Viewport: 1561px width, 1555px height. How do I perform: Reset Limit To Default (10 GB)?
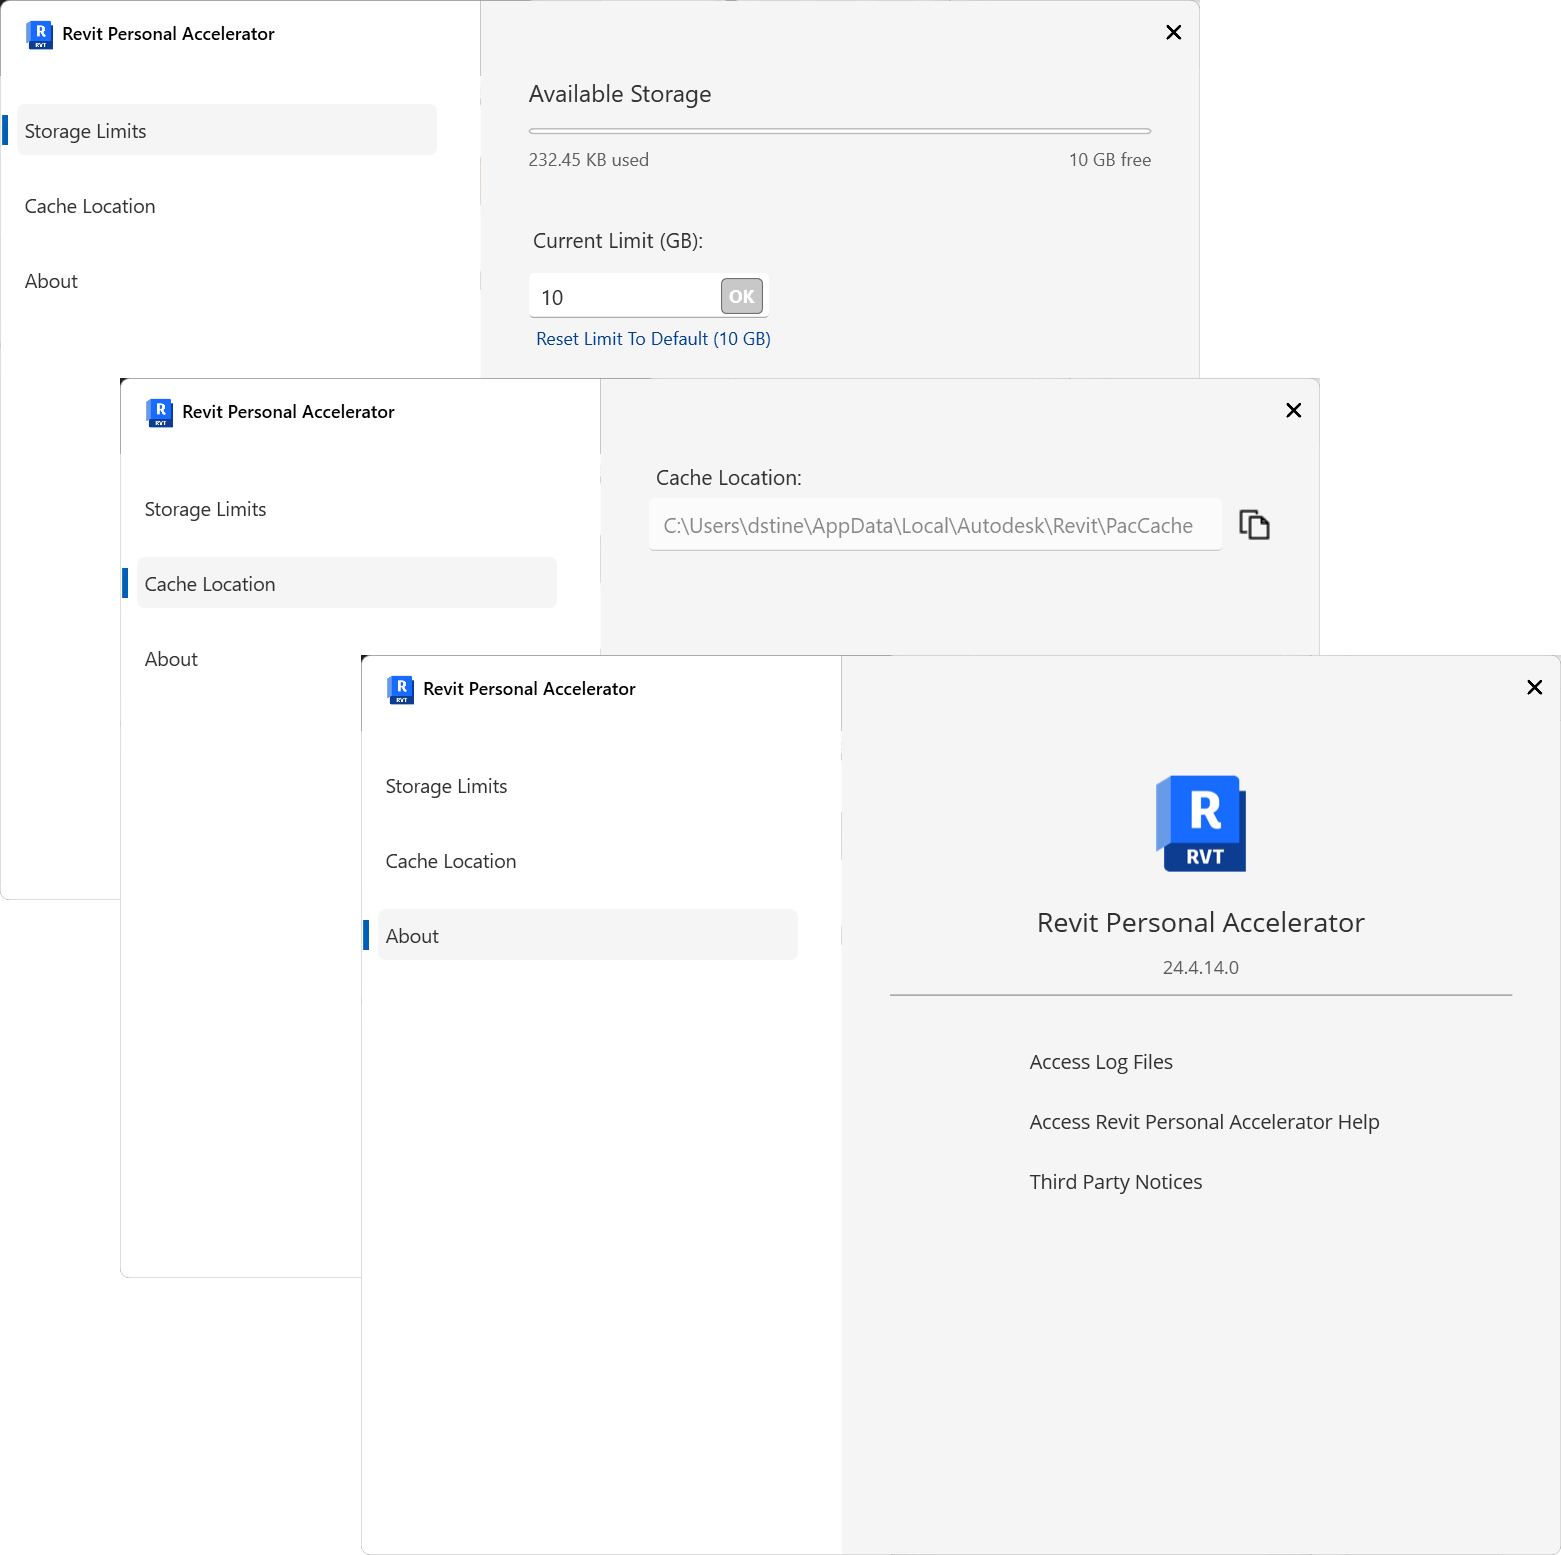click(x=653, y=339)
